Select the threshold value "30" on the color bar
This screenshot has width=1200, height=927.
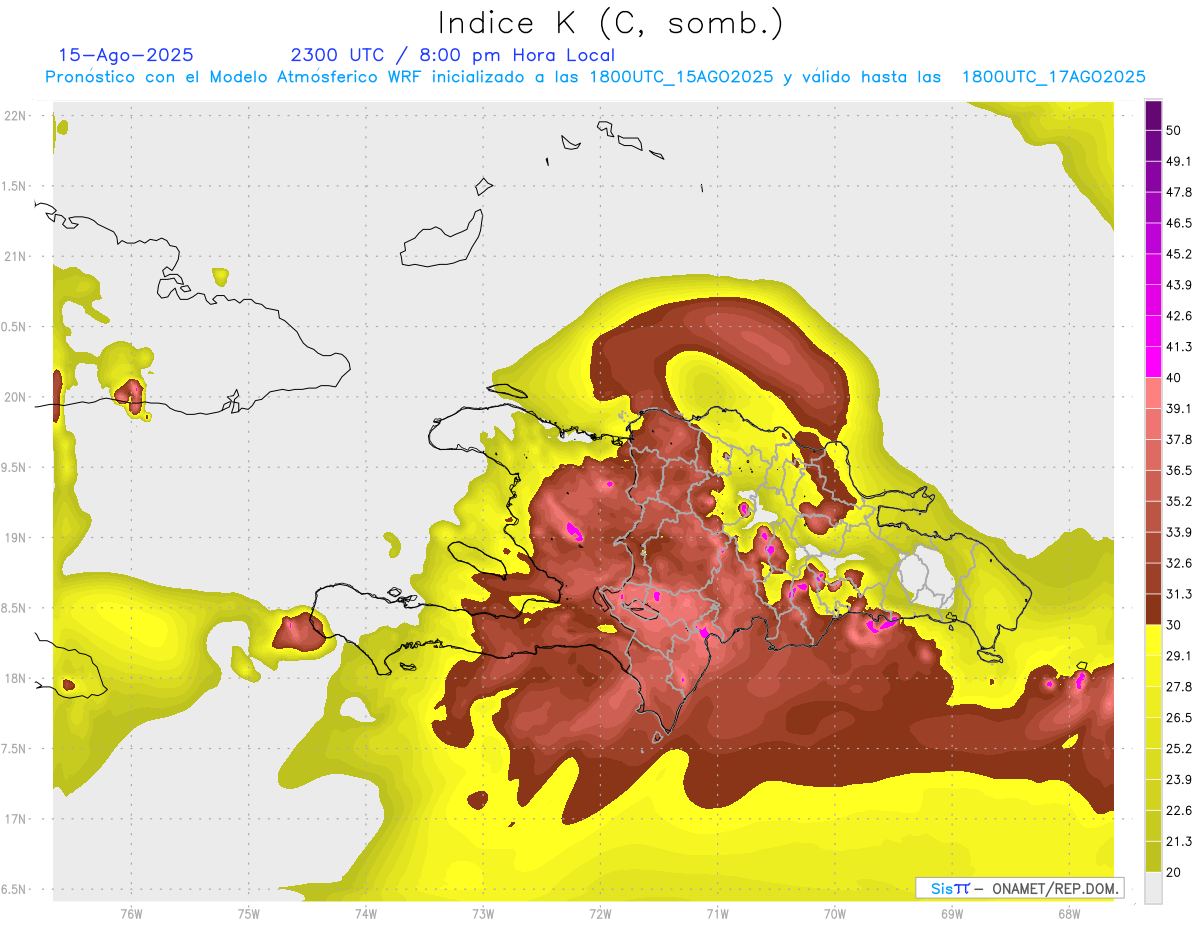[x=1175, y=625]
